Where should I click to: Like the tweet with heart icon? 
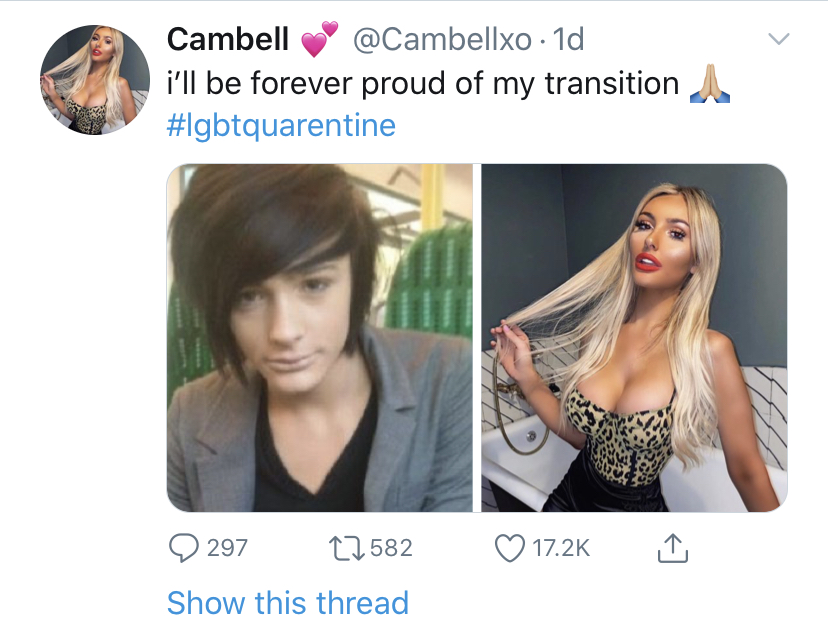tap(510, 548)
